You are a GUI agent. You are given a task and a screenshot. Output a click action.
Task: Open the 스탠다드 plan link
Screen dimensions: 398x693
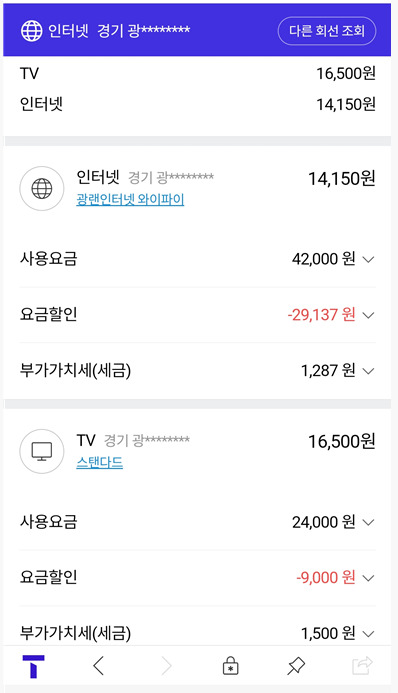click(x=99, y=462)
